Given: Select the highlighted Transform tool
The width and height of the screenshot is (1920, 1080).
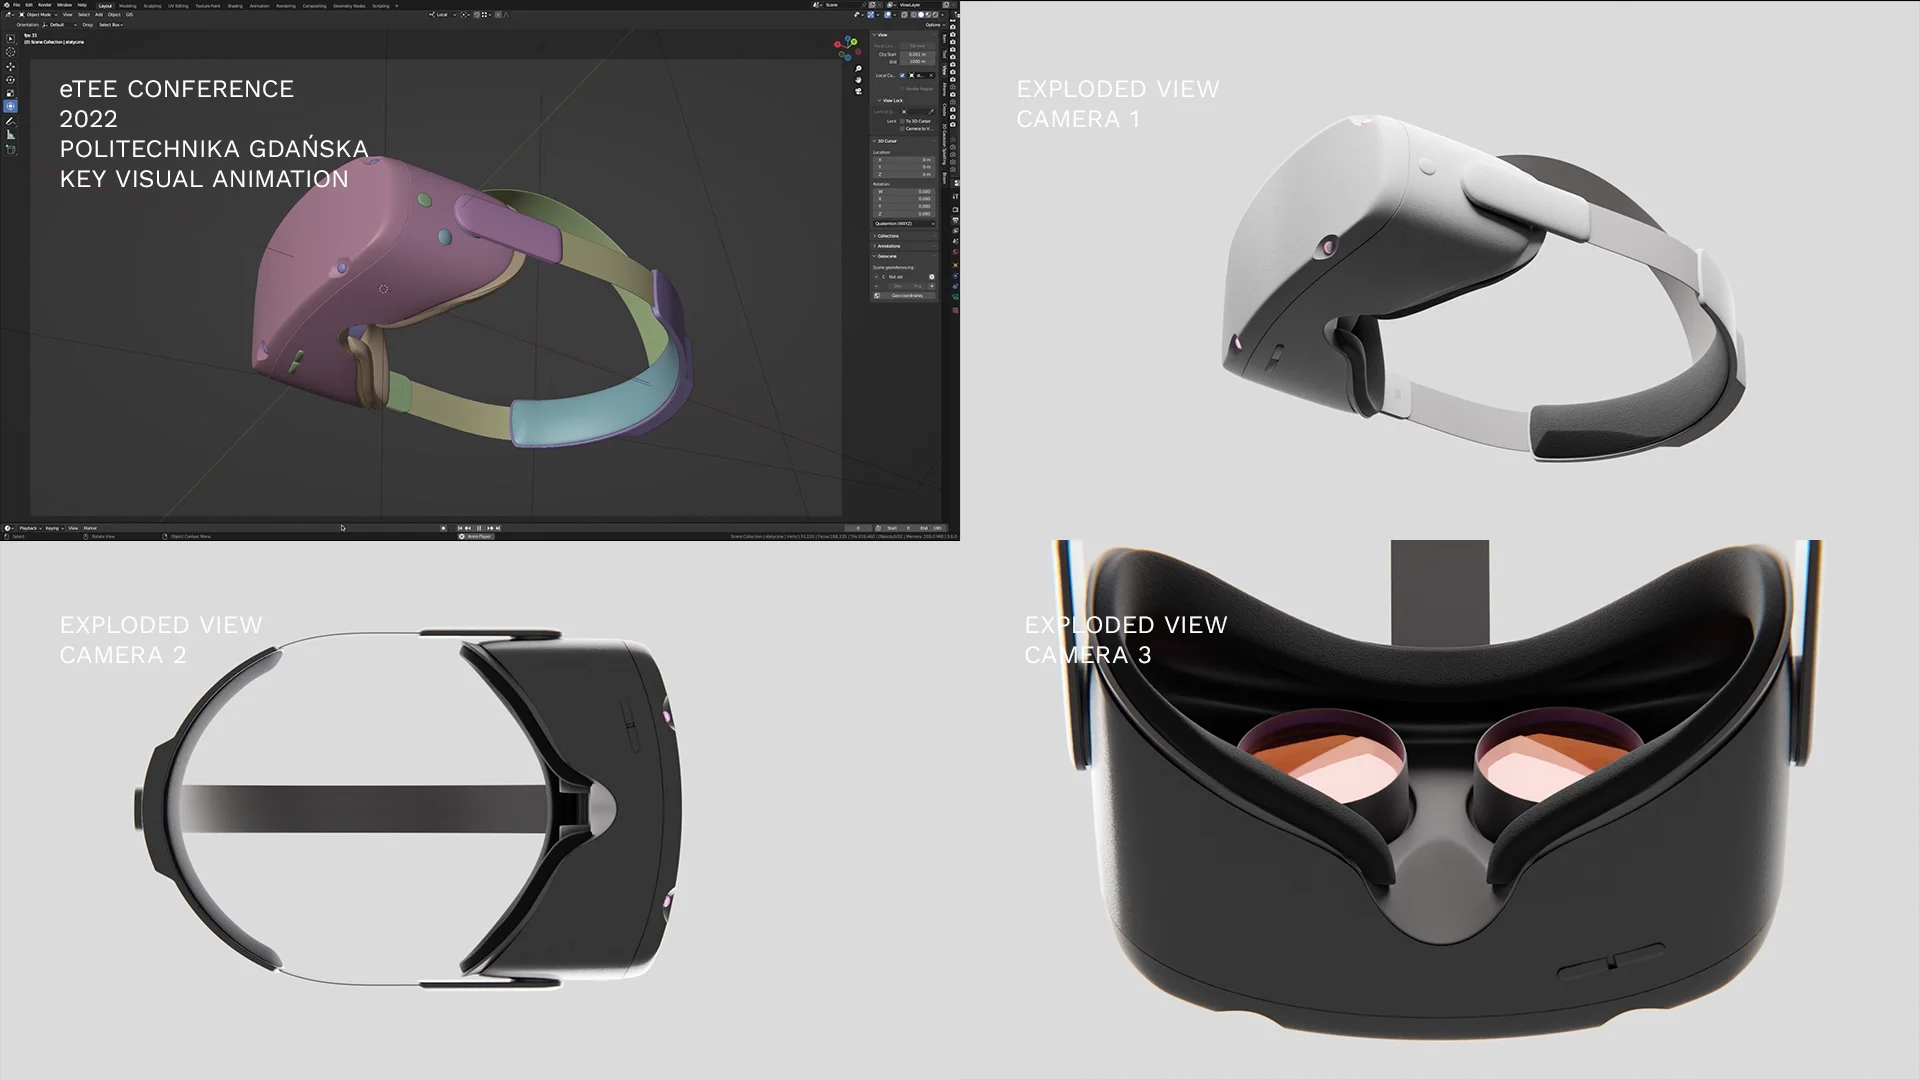Looking at the screenshot, I should (x=11, y=106).
